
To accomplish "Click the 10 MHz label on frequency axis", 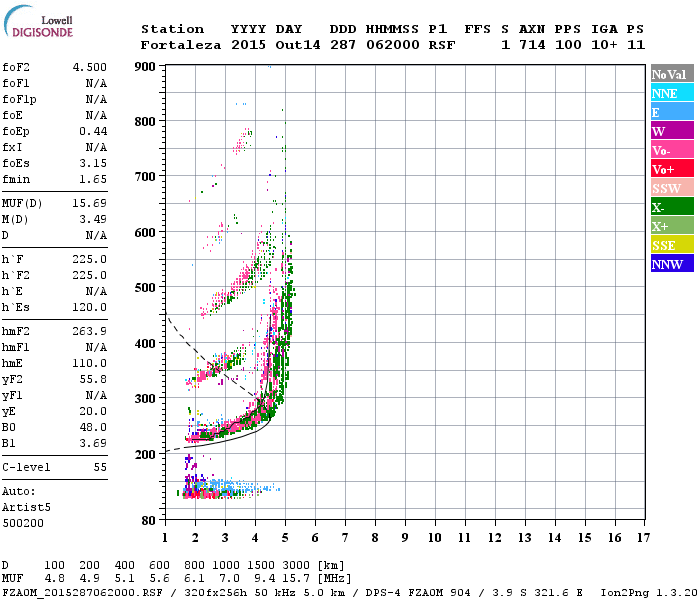I will click(x=435, y=538).
